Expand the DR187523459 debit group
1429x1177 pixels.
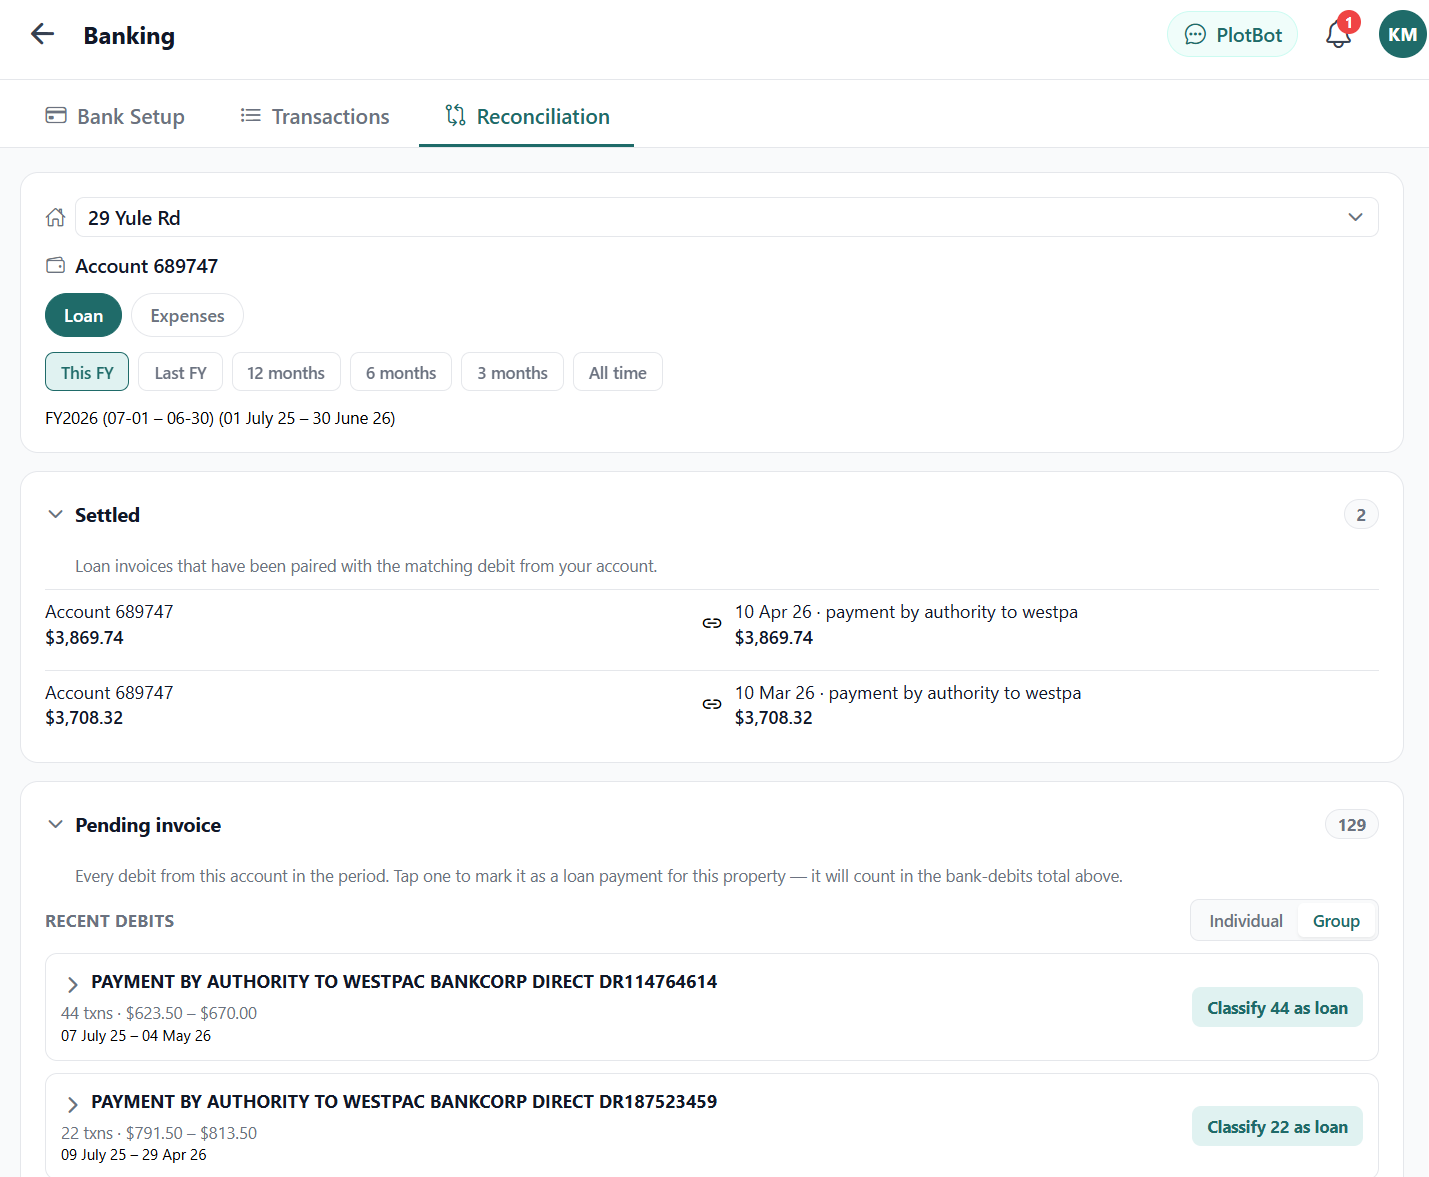tap(72, 1104)
